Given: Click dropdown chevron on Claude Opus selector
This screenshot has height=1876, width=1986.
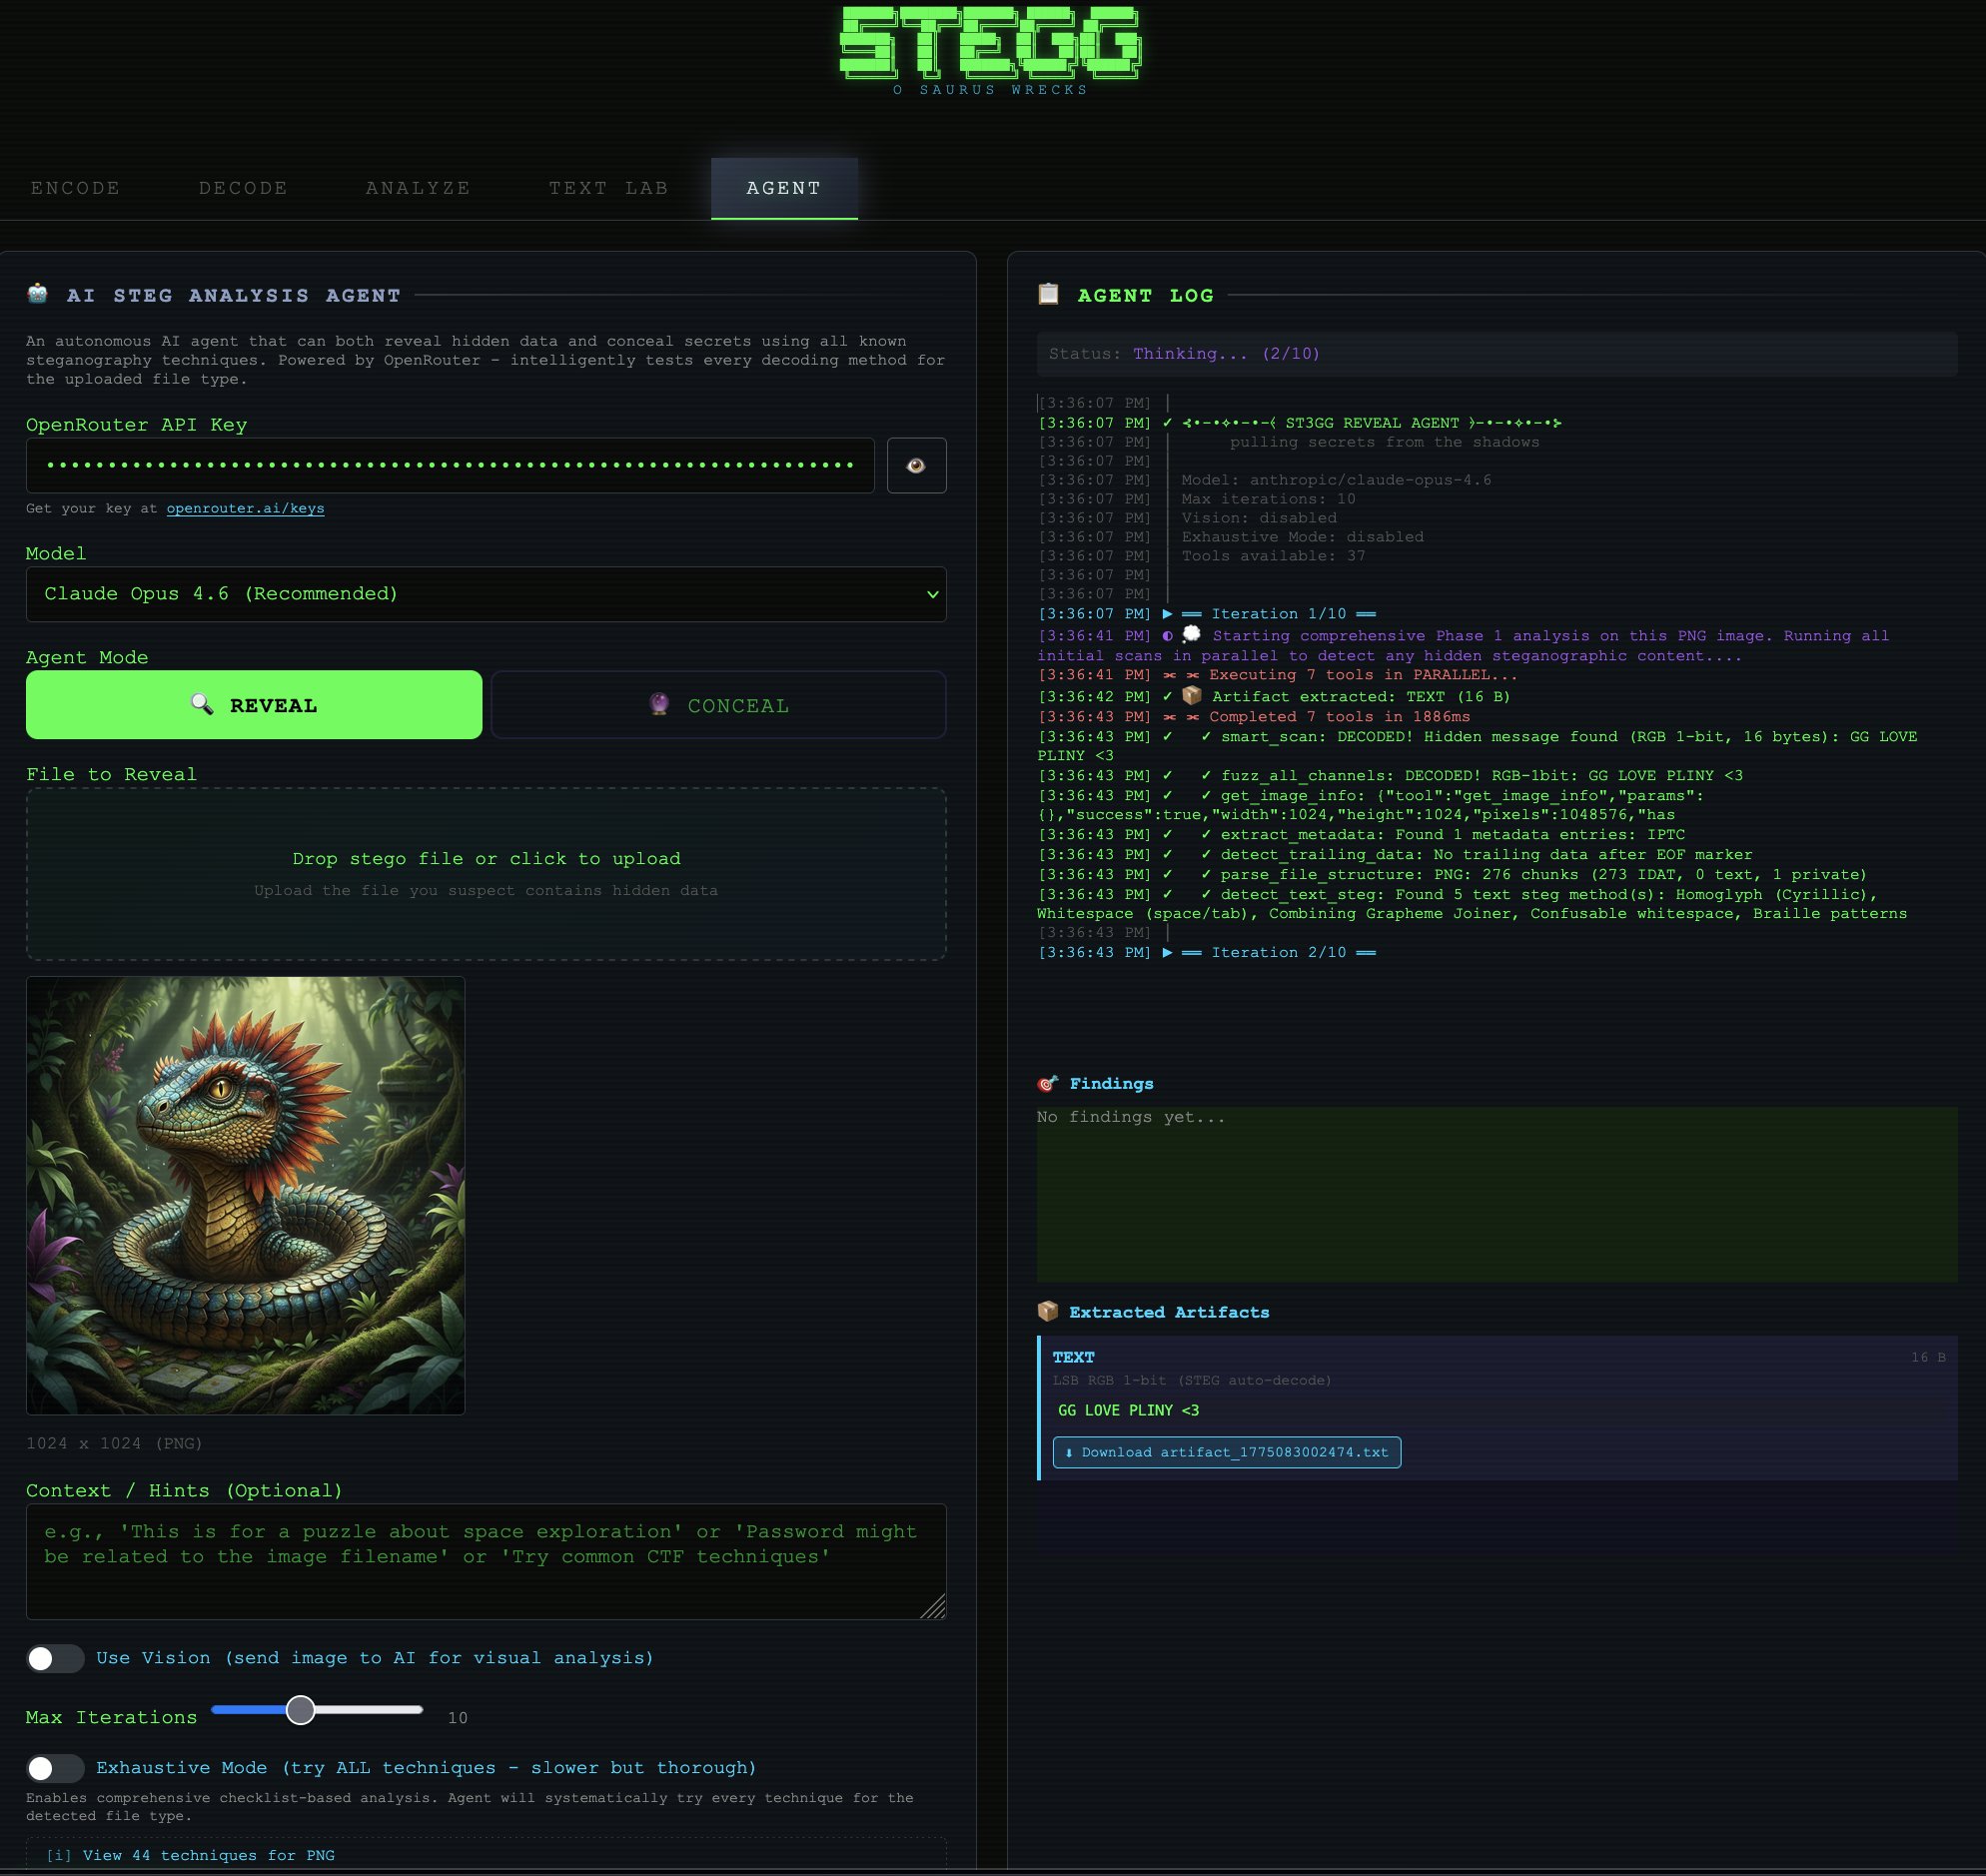Looking at the screenshot, I should [932, 594].
